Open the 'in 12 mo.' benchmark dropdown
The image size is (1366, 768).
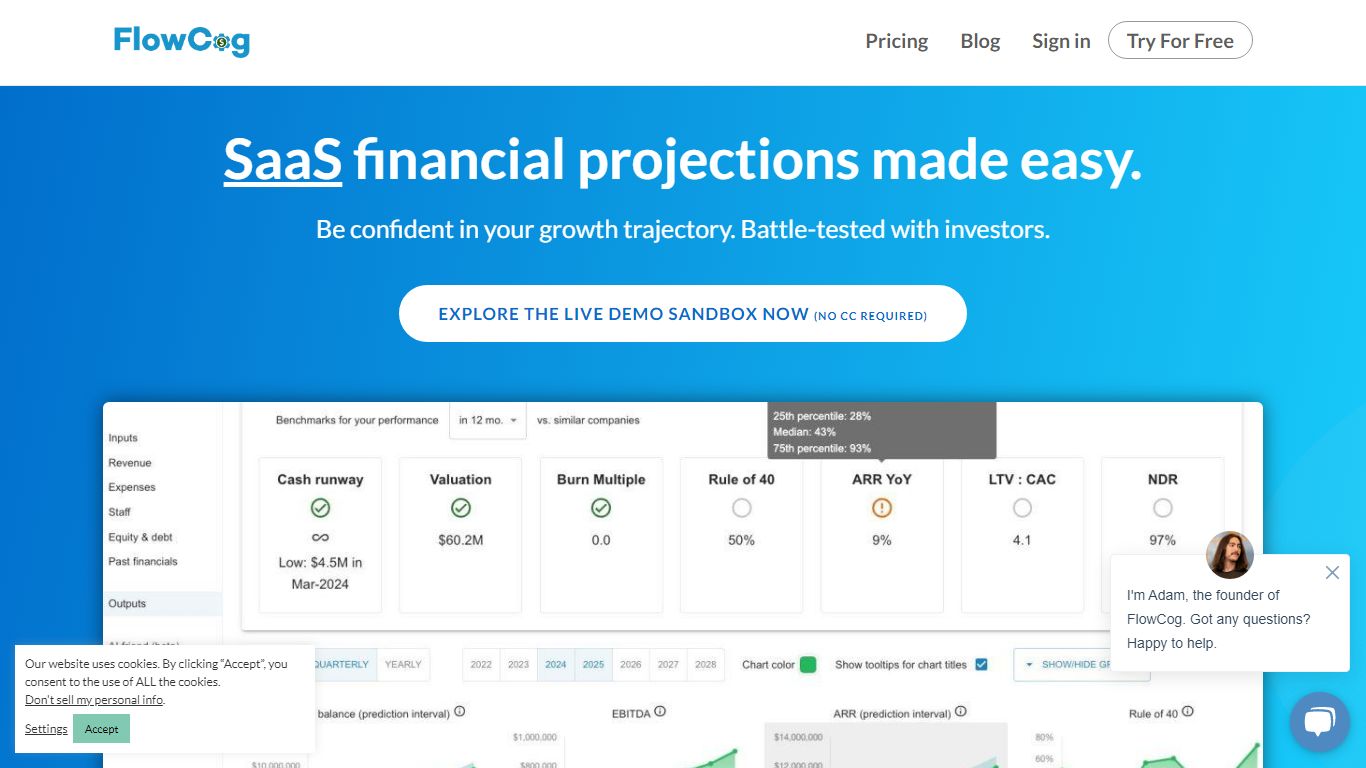point(488,420)
